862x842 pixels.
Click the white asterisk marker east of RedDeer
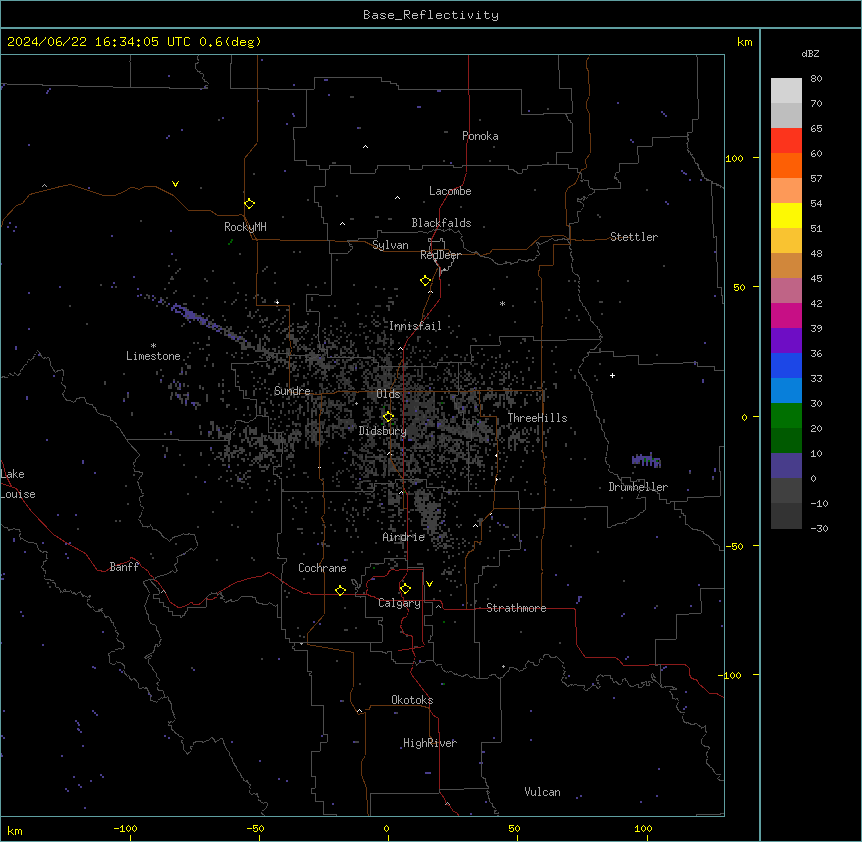point(502,303)
